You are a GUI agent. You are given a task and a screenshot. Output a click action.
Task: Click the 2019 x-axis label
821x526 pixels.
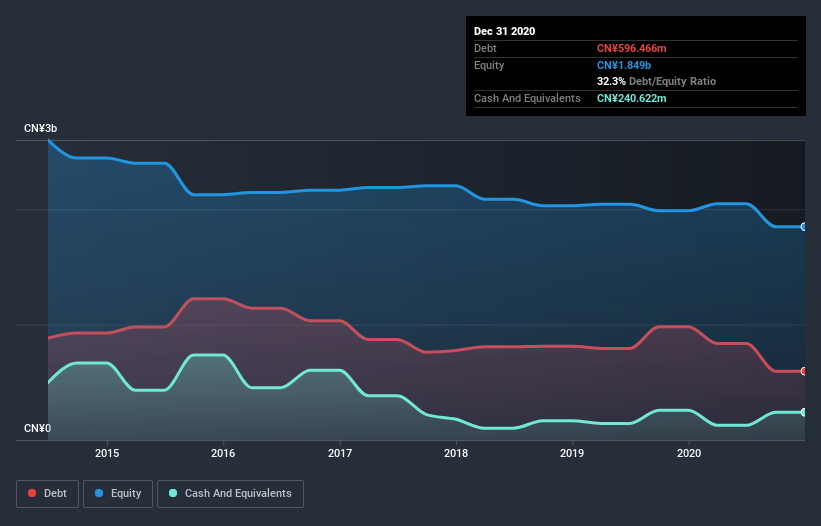point(572,453)
